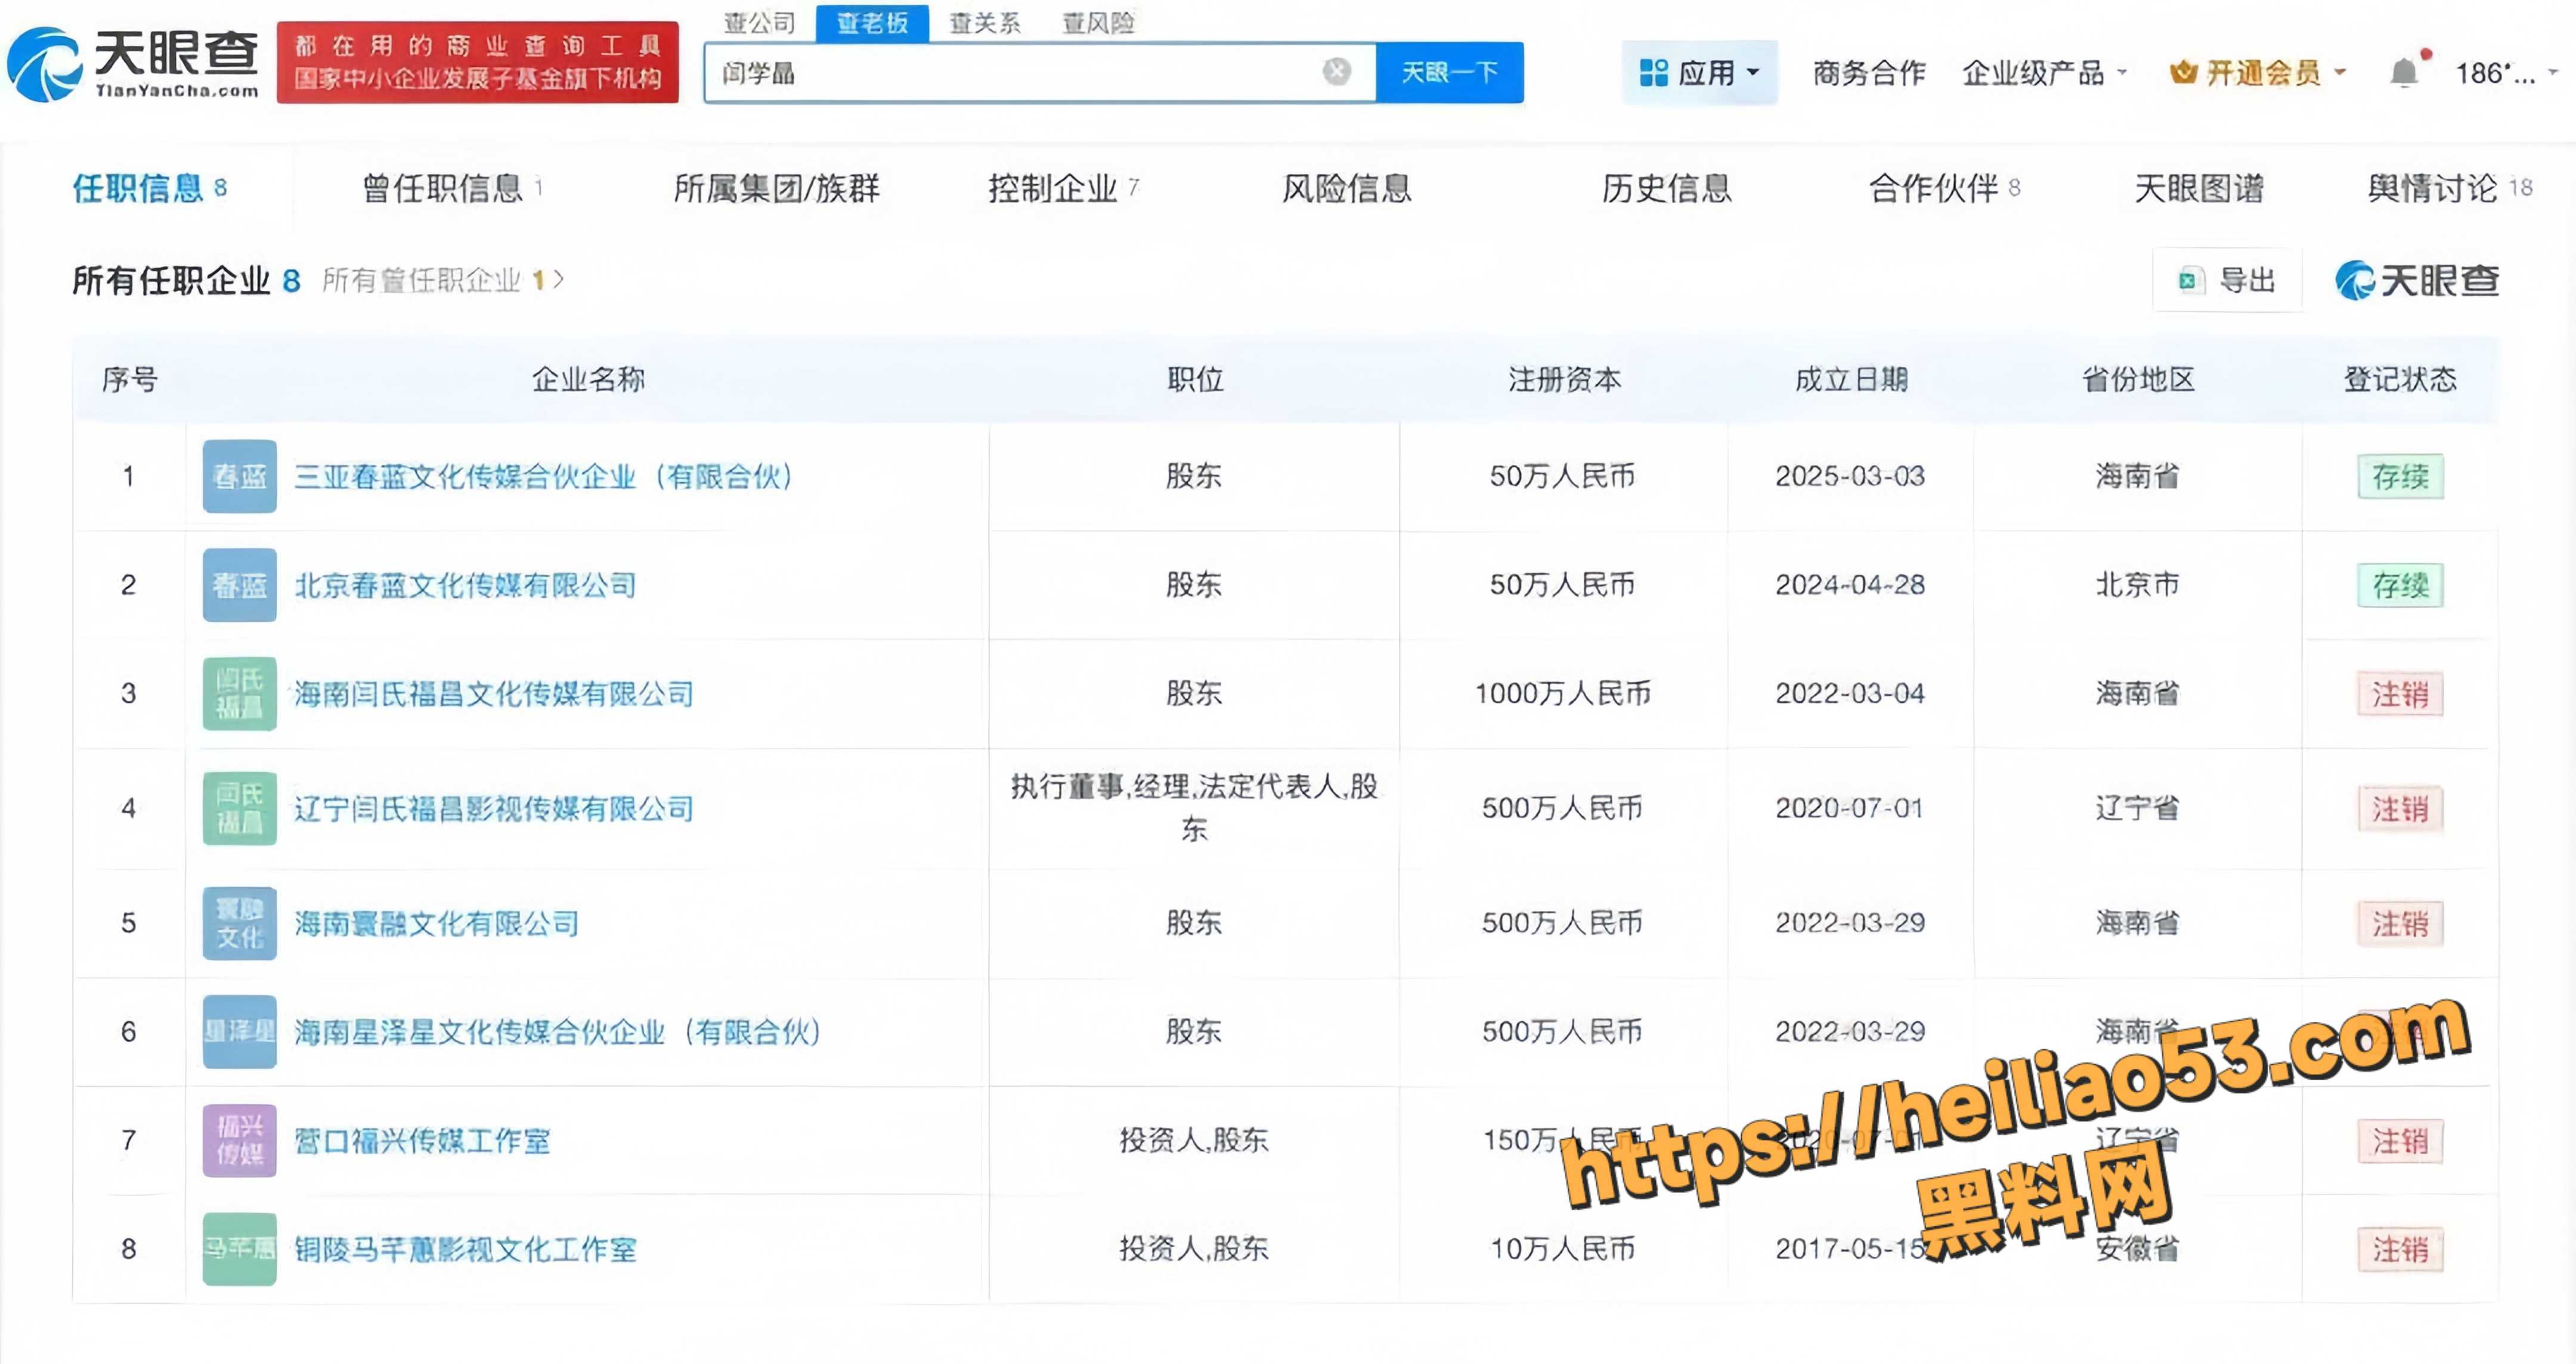Click the 企业名称 column header
The width and height of the screenshot is (2576, 1364).
click(x=588, y=379)
